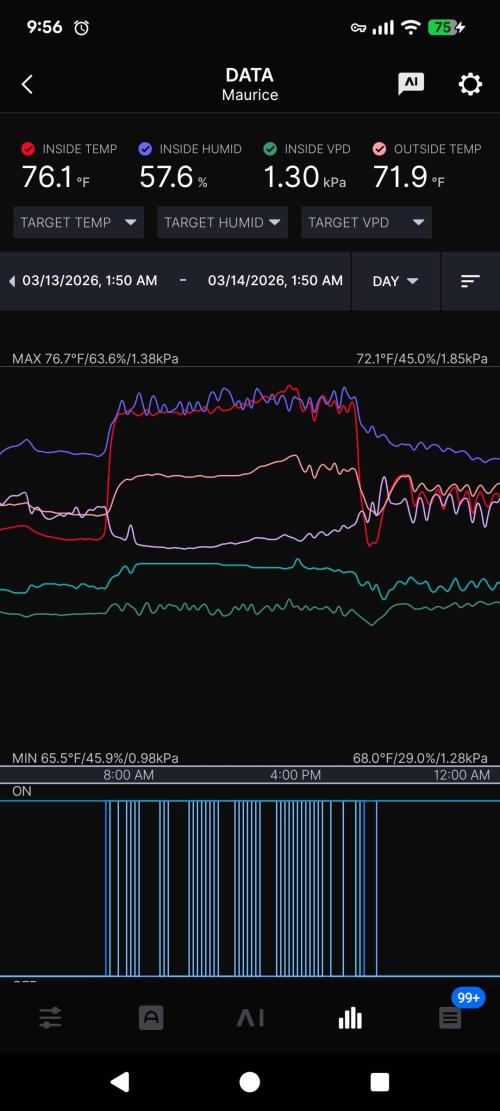This screenshot has width=500, height=1111.
Task: Open the A-badge device tab in bottom bar
Action: point(151,1019)
